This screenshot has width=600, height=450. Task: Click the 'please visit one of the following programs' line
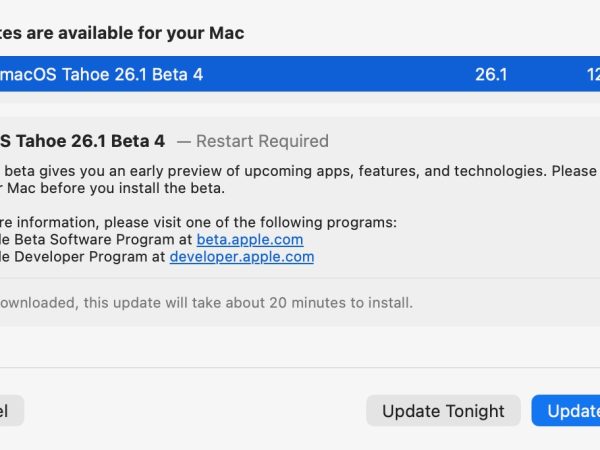pyautogui.click(x=200, y=222)
